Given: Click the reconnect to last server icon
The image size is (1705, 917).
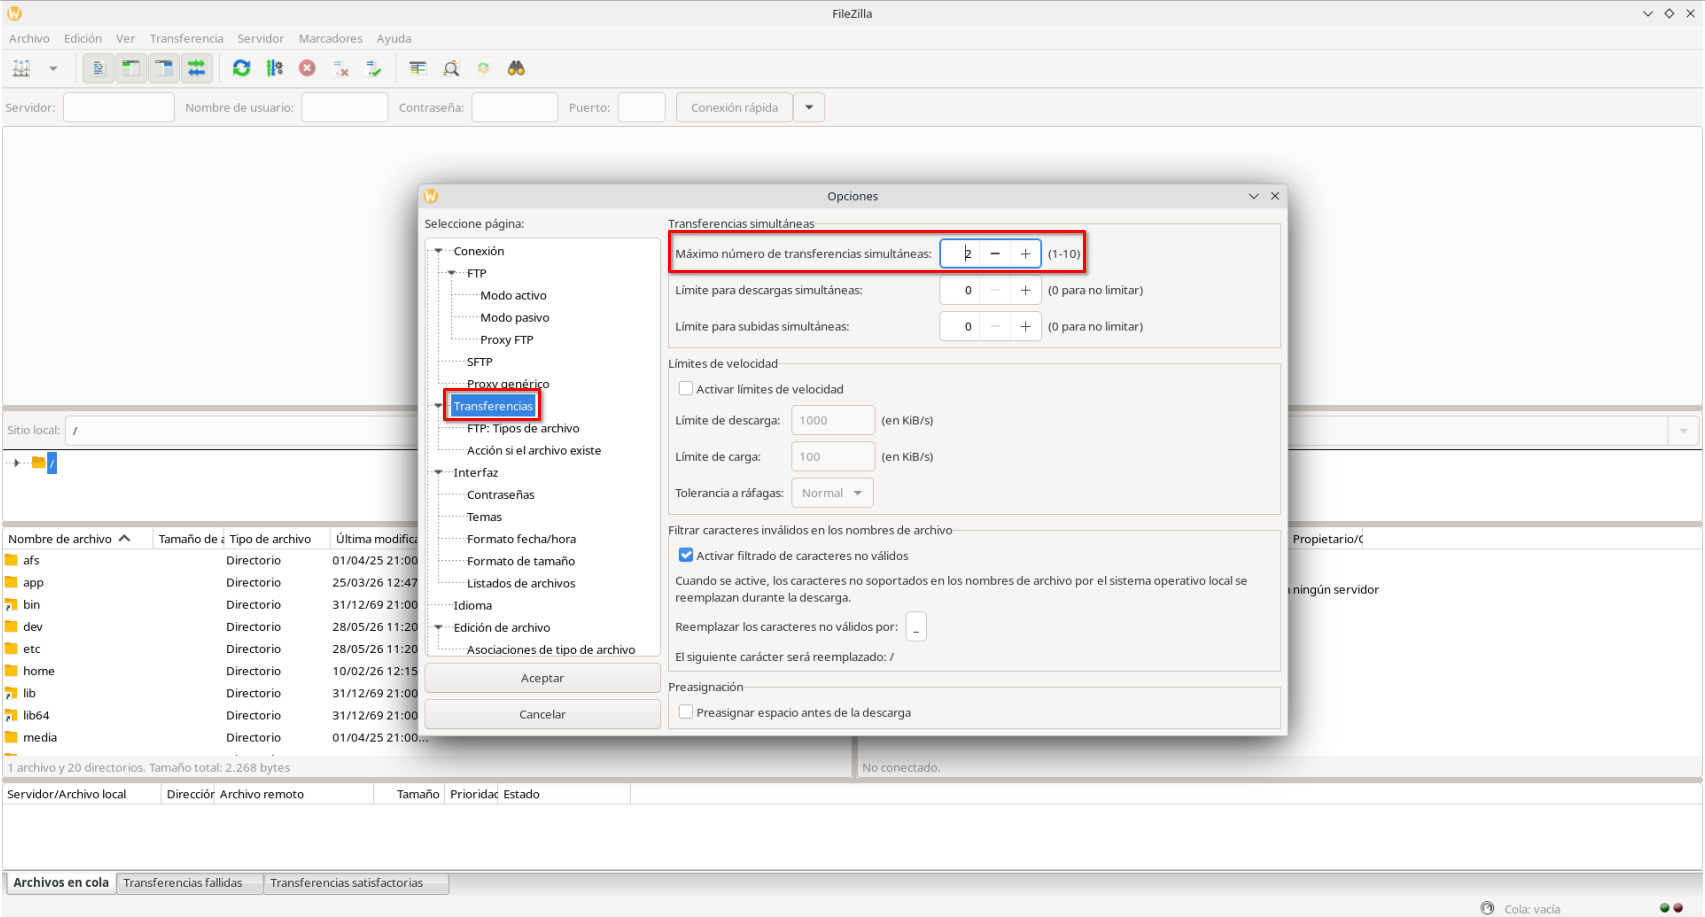Looking at the screenshot, I should tap(374, 68).
